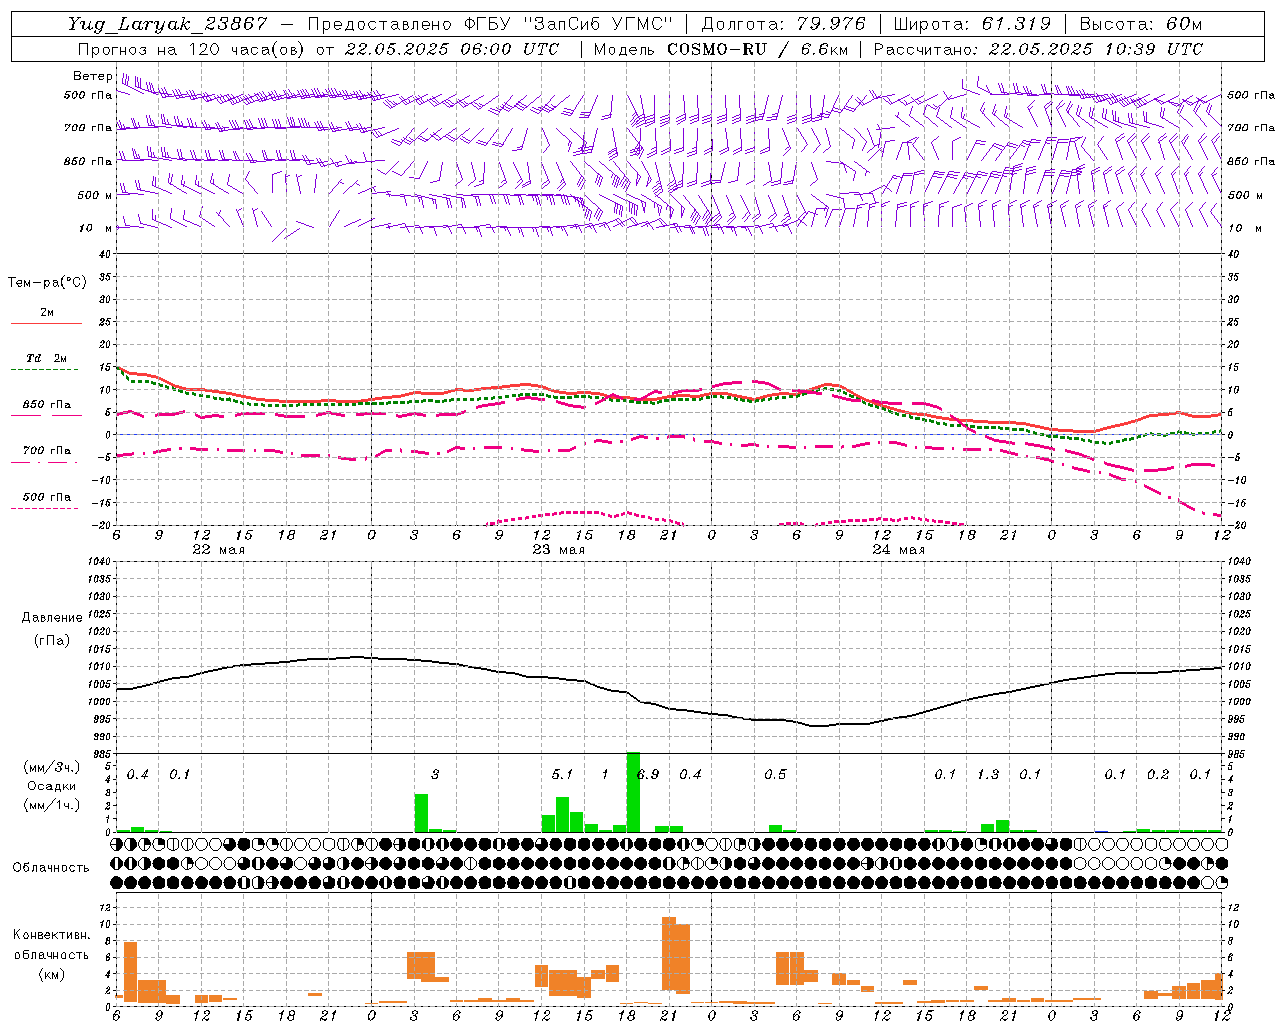Screen dimensions: 1280x1024
Task: Click the 1.3 precipitation amount value
Action: (988, 774)
